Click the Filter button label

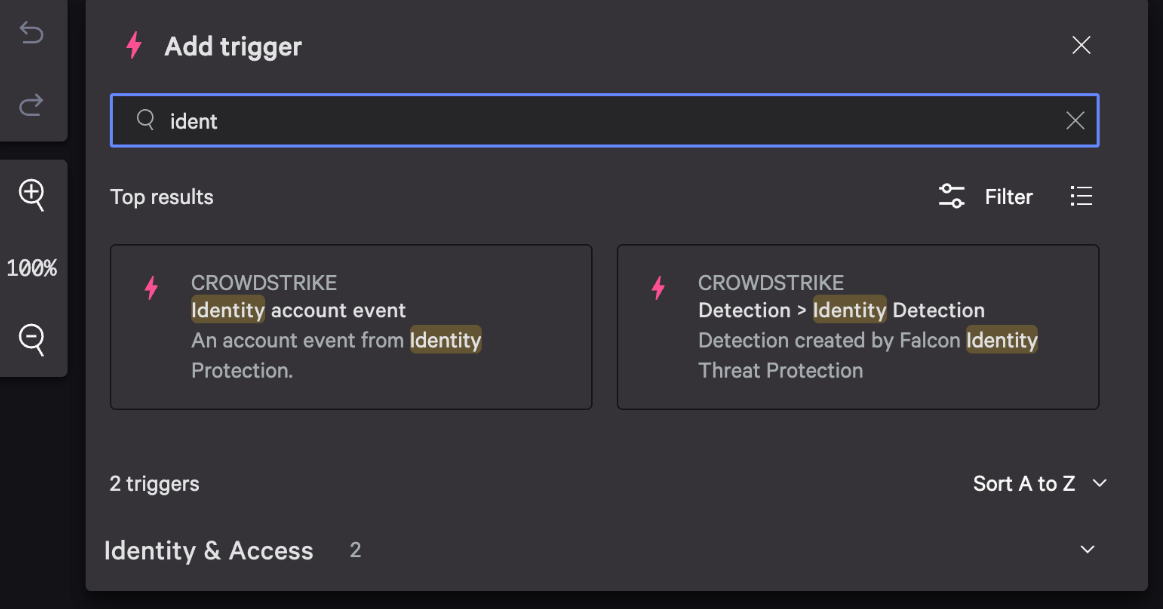coord(1008,197)
